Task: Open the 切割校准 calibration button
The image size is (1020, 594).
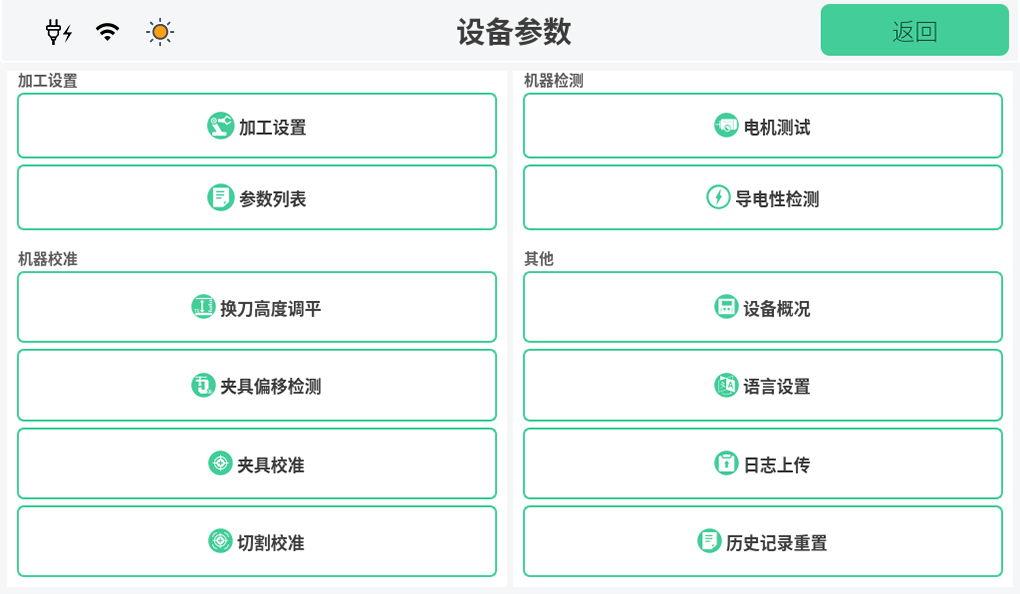Action: tap(257, 542)
